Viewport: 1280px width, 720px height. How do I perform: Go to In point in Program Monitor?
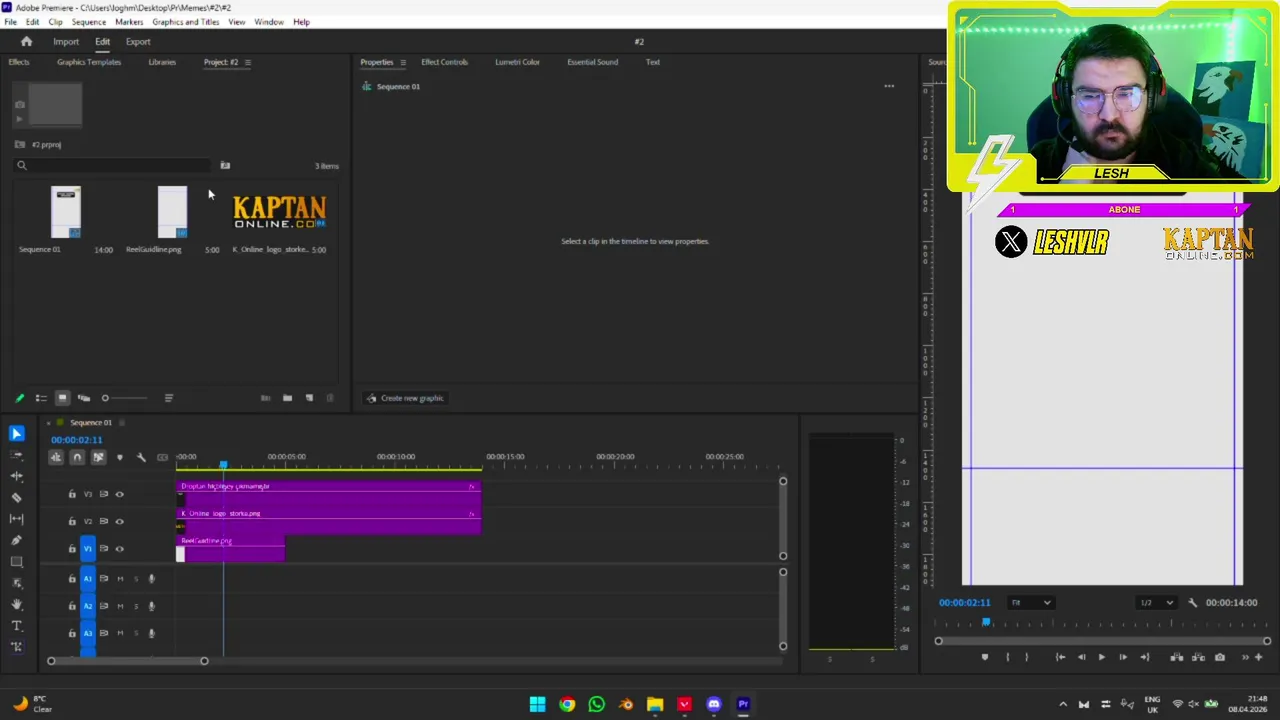point(1060,657)
